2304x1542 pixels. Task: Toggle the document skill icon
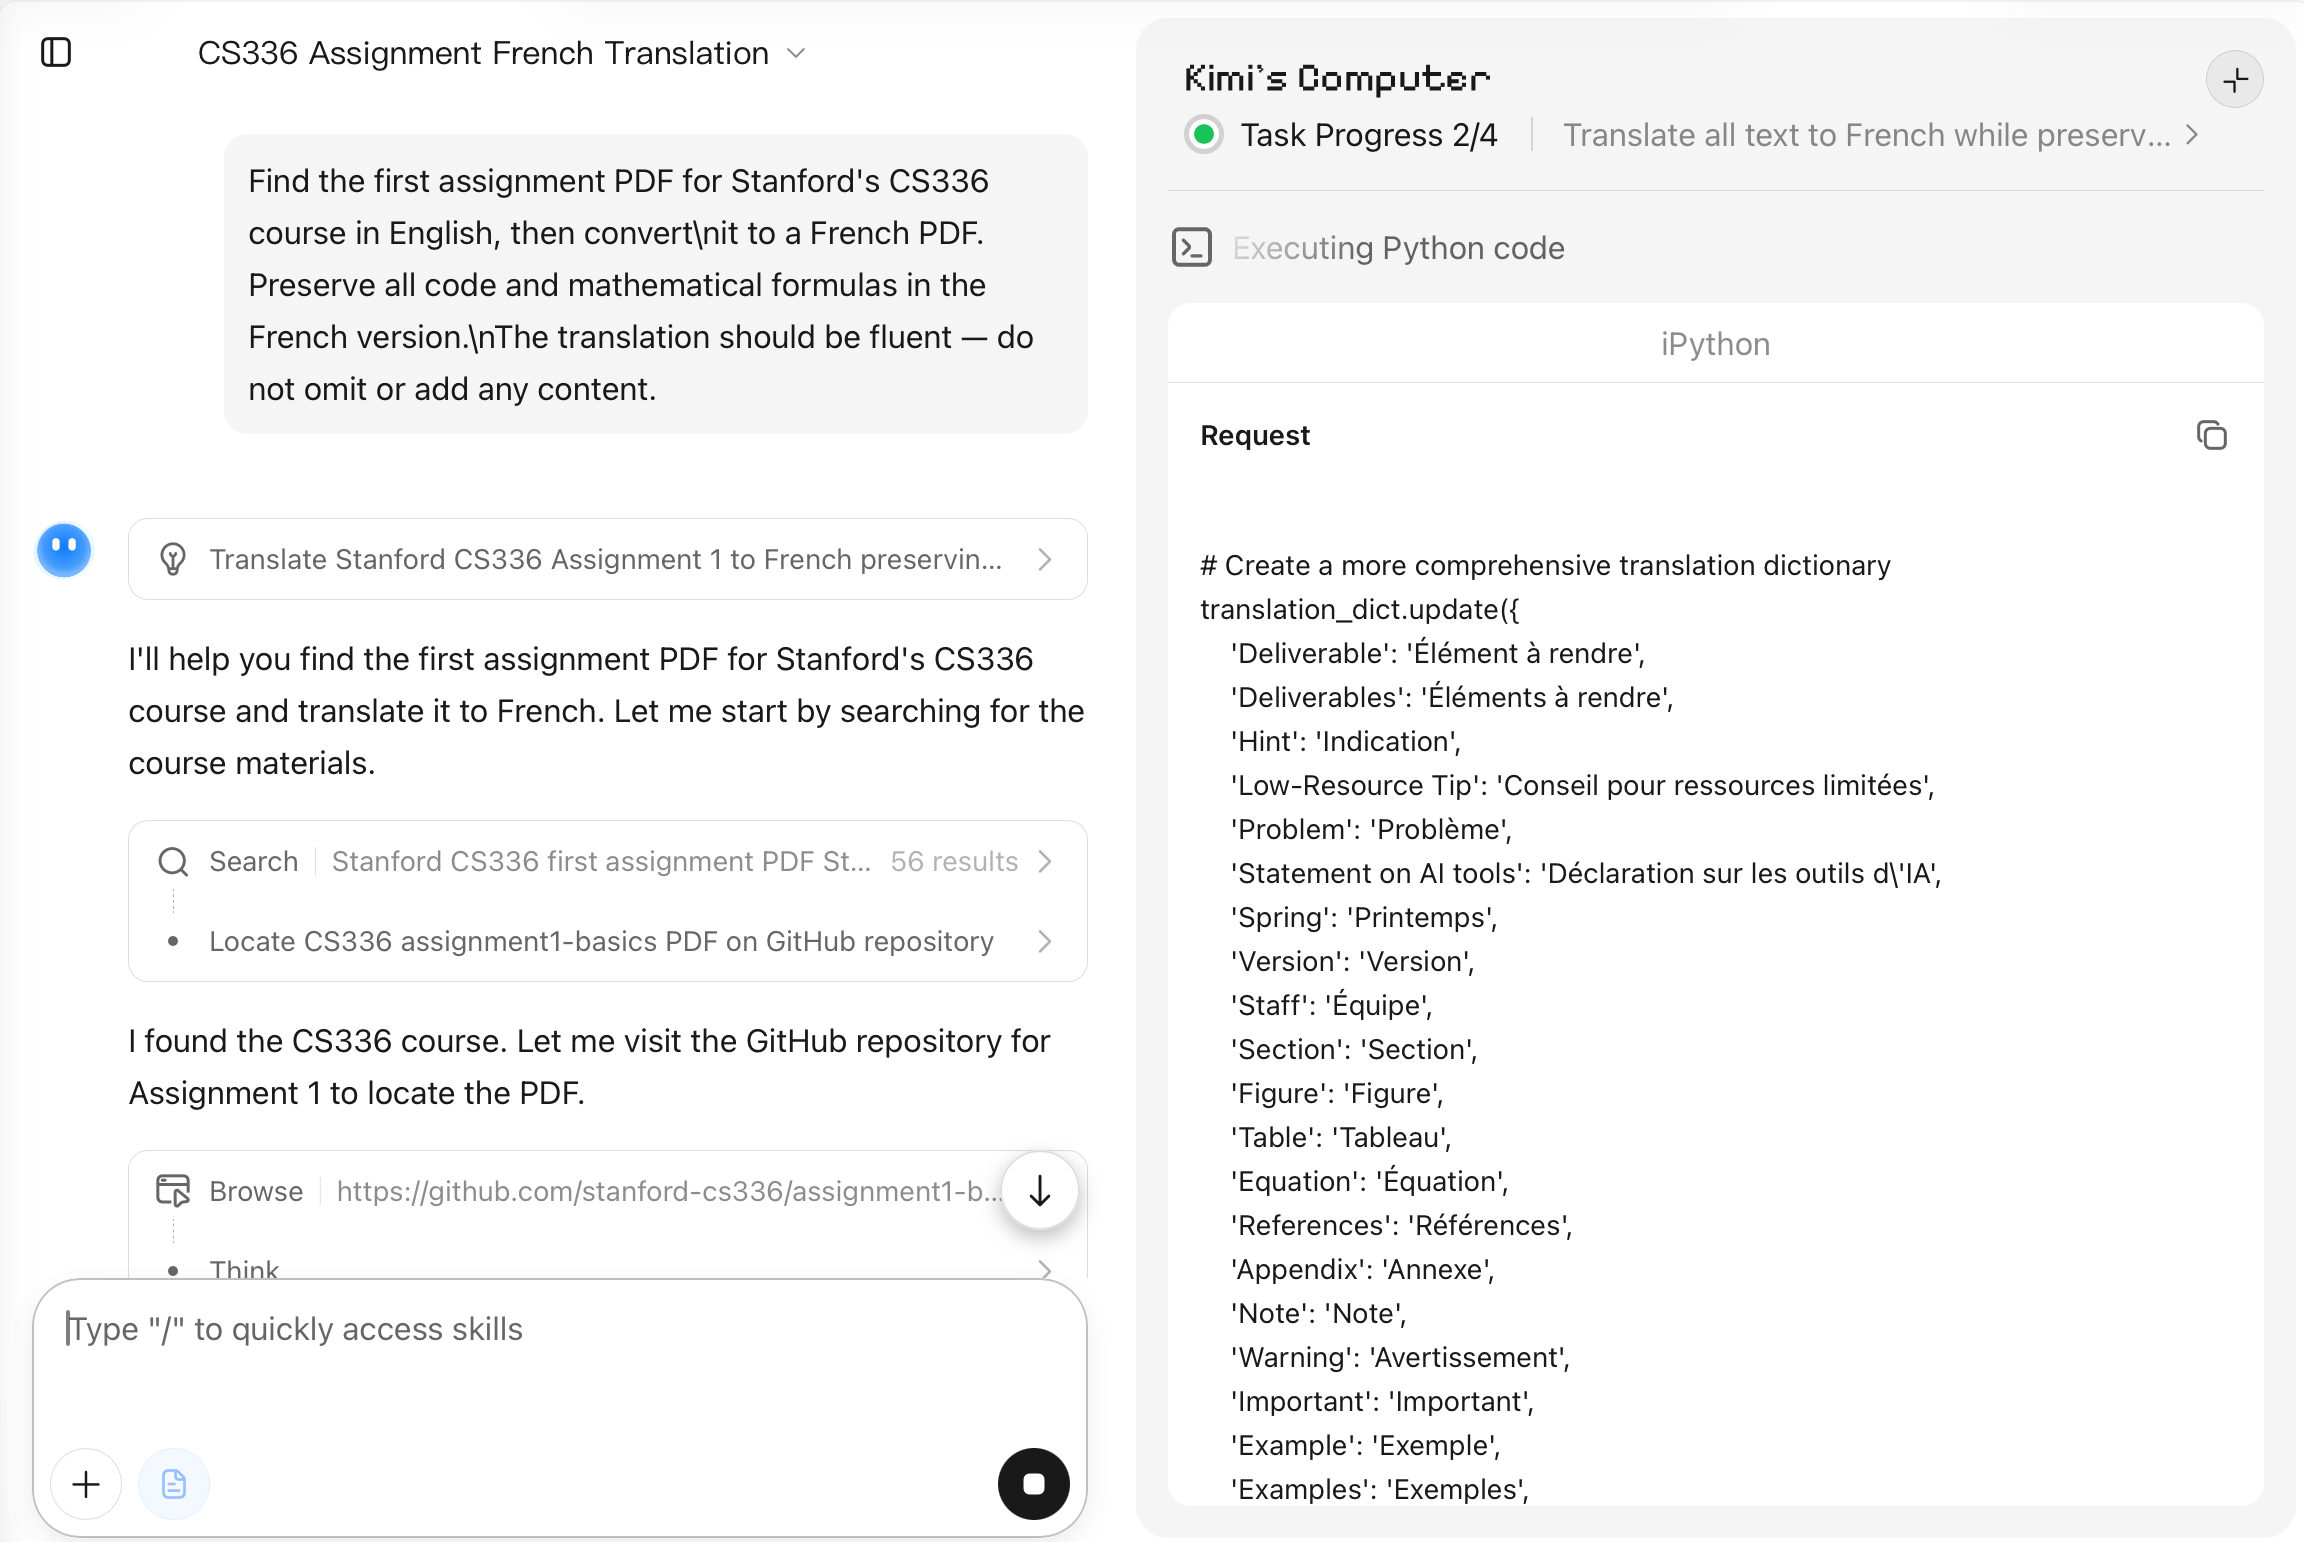(174, 1484)
